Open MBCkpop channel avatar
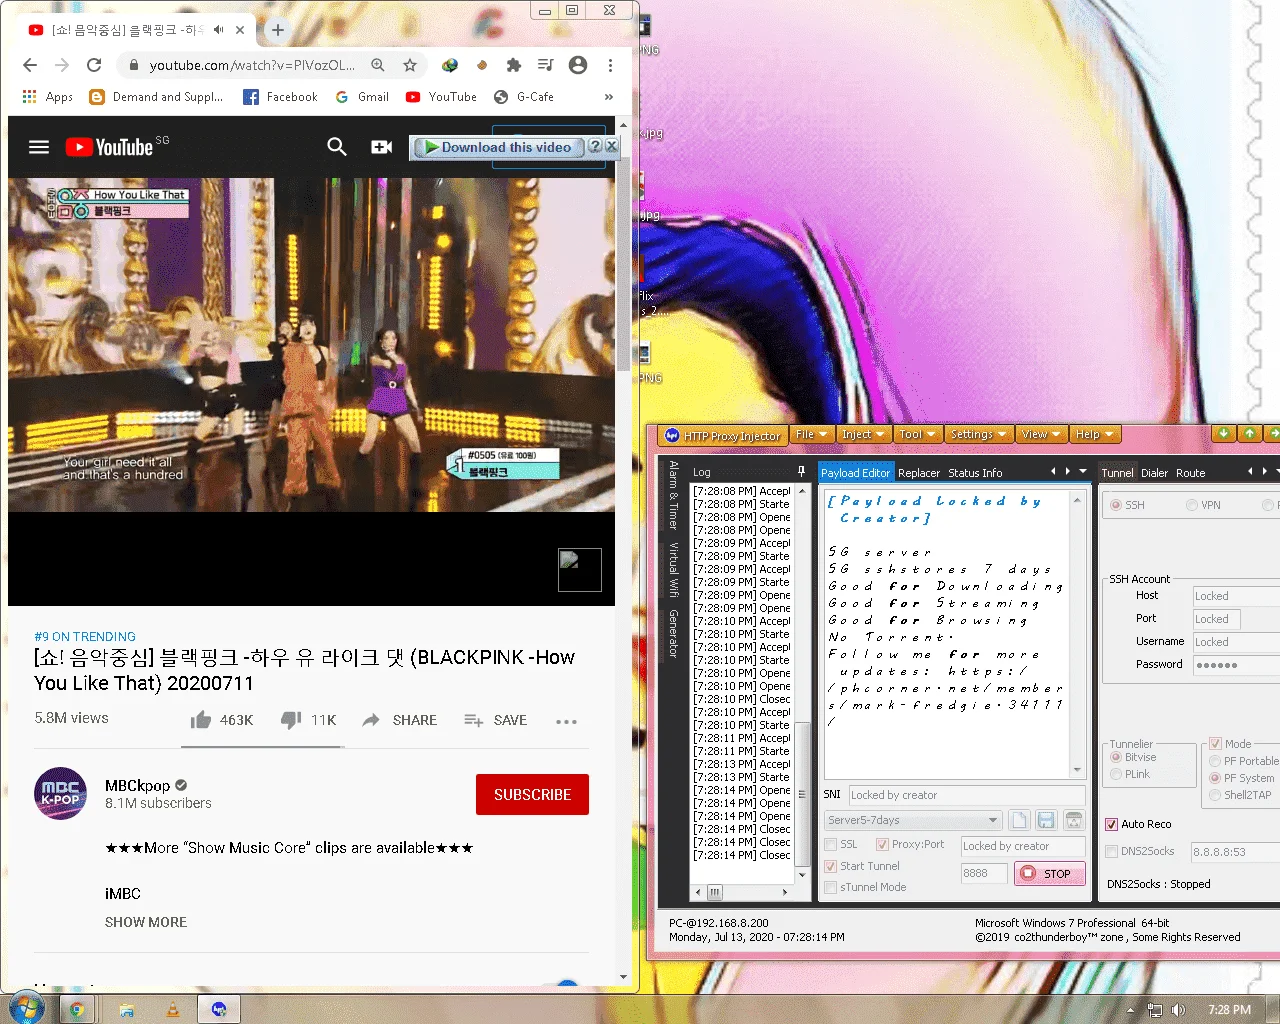1280x1024 pixels. click(61, 794)
